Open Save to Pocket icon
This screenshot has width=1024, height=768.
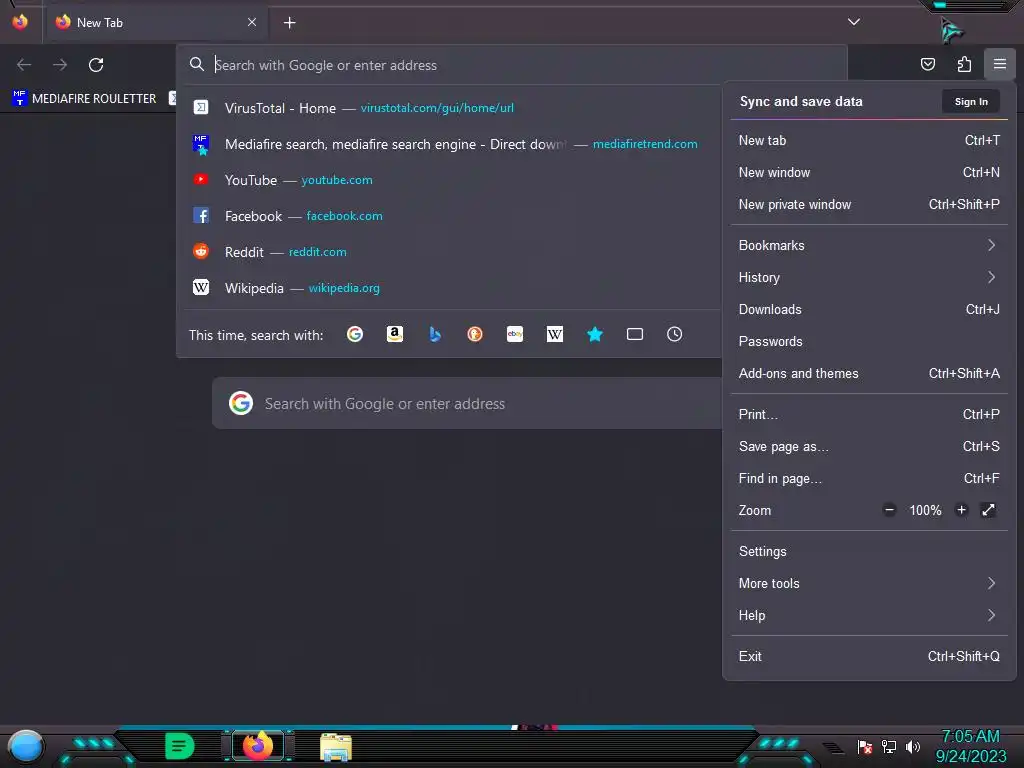(x=927, y=64)
